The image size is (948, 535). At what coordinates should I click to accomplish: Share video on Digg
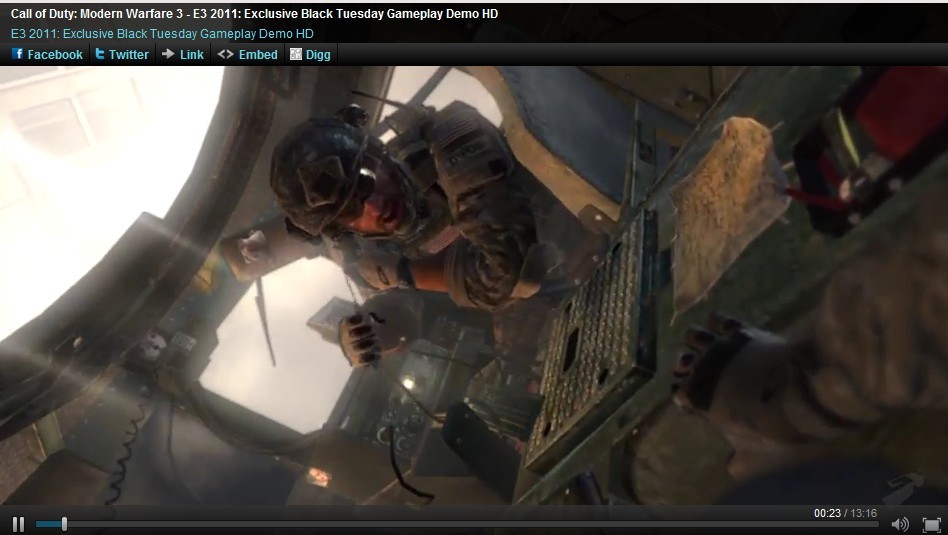tap(310, 54)
